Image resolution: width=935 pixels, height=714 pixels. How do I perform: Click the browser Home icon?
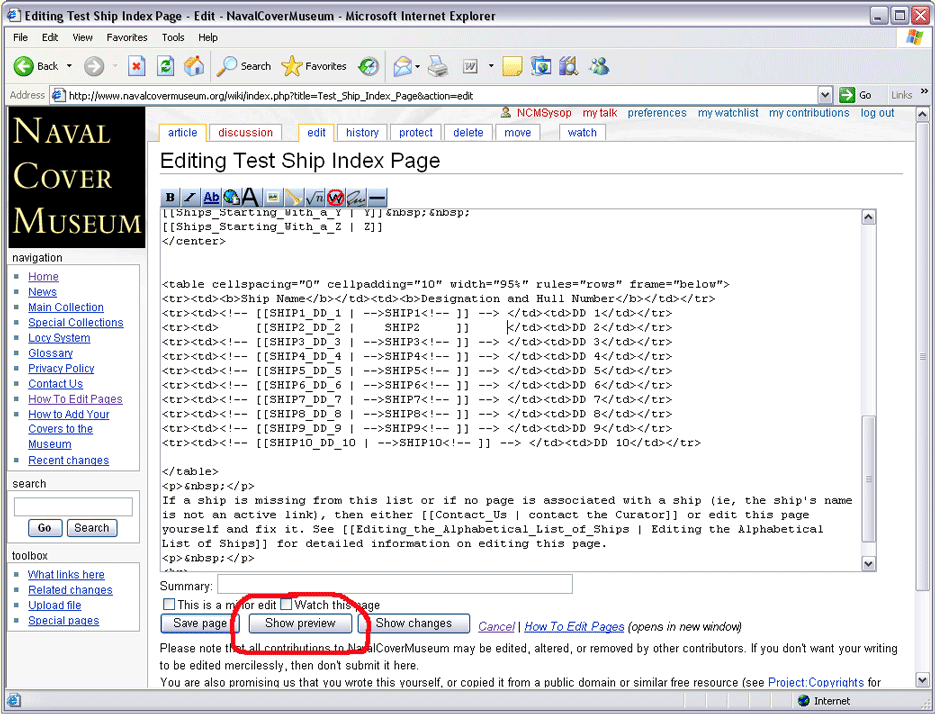194,66
